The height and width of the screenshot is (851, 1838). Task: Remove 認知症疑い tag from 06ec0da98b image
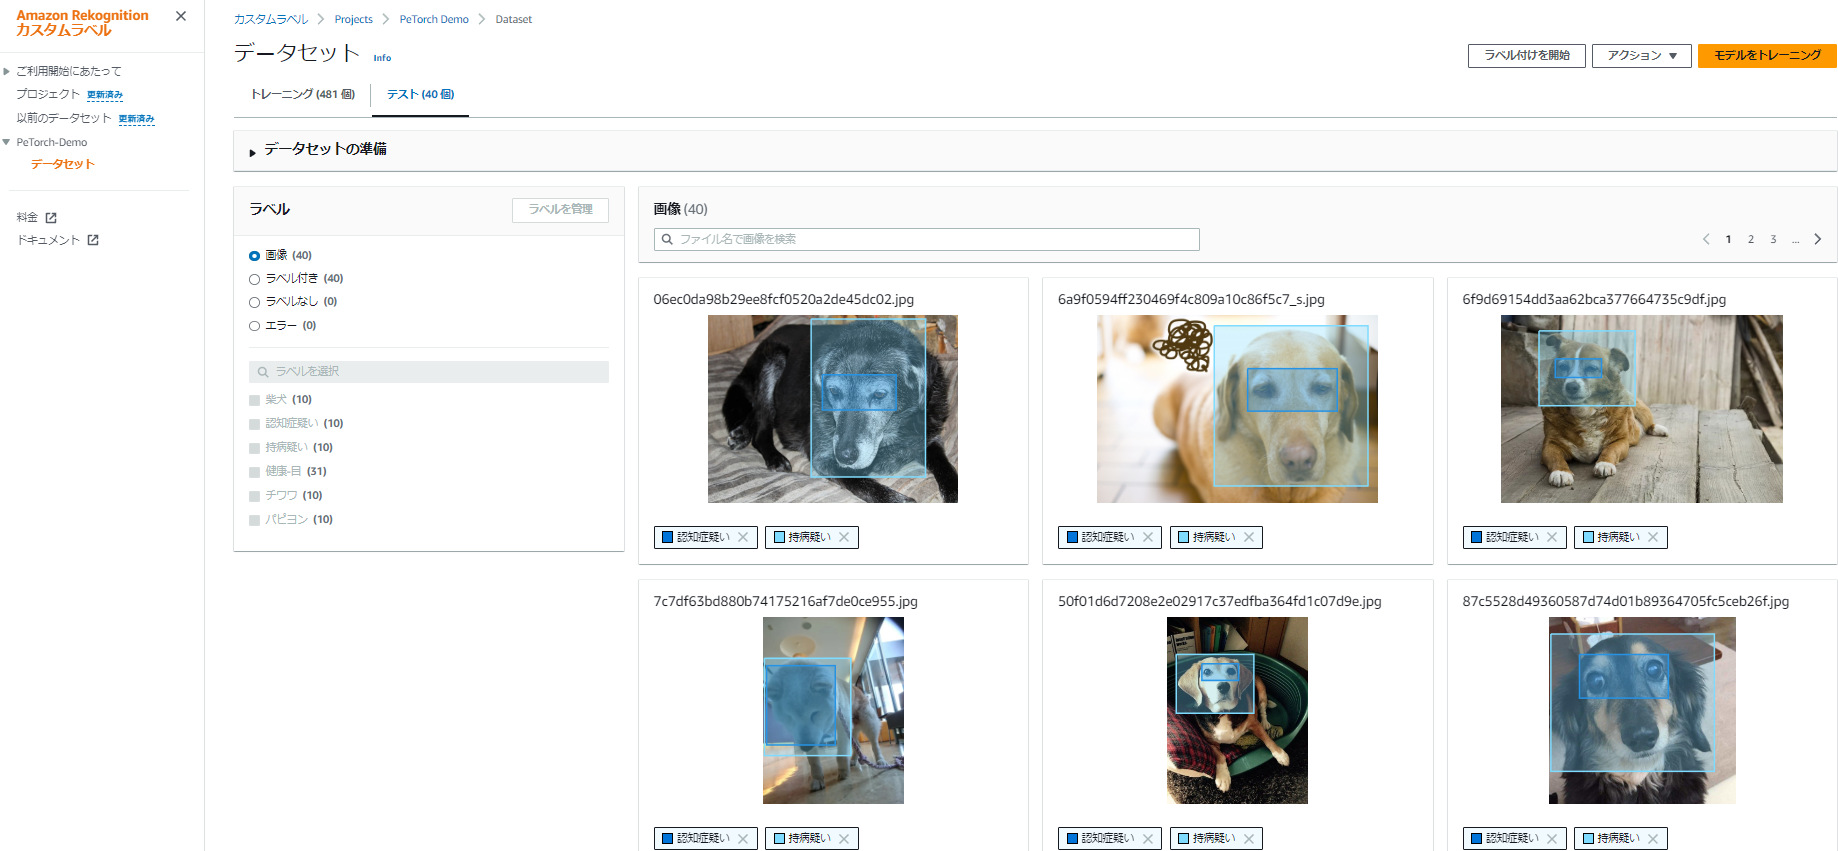tap(743, 537)
